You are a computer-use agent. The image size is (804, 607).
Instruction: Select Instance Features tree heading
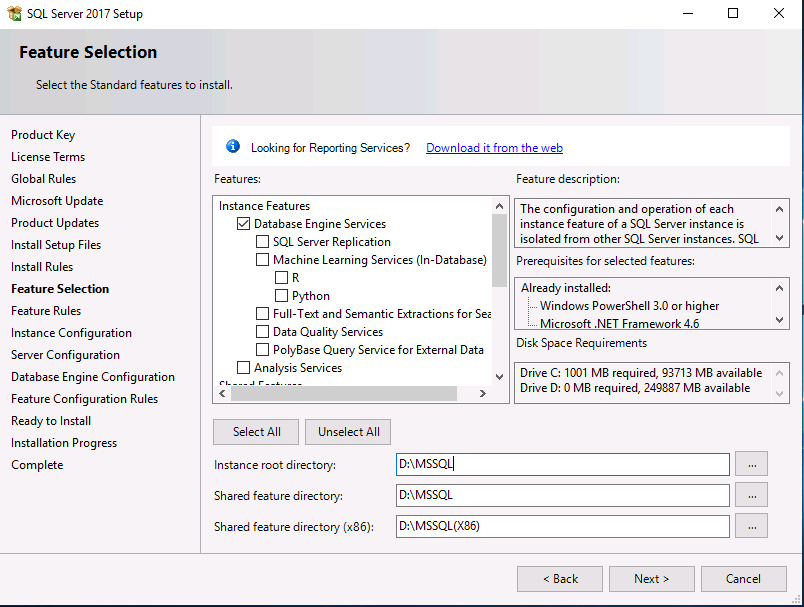(264, 206)
